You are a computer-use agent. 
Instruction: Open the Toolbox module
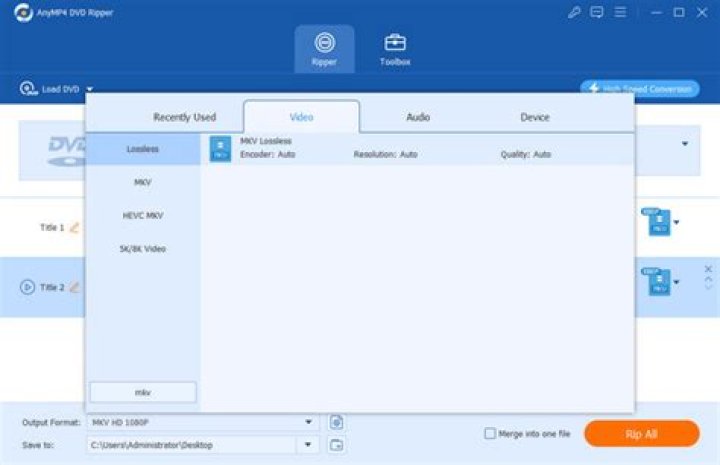pos(395,48)
